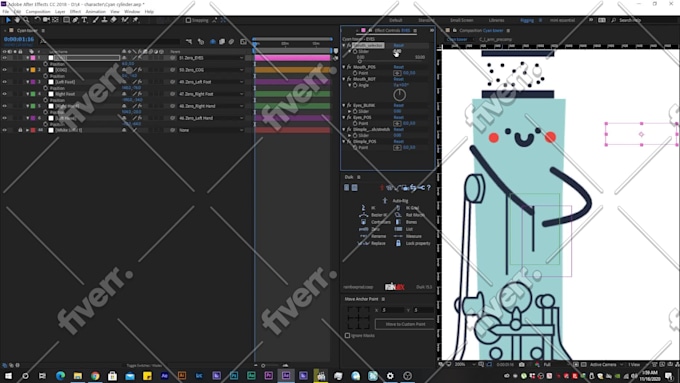Image resolution: width=680 pixels, height=383 pixels.
Task: Enable Snapping checkbox in toolbar
Action: pos(188,20)
